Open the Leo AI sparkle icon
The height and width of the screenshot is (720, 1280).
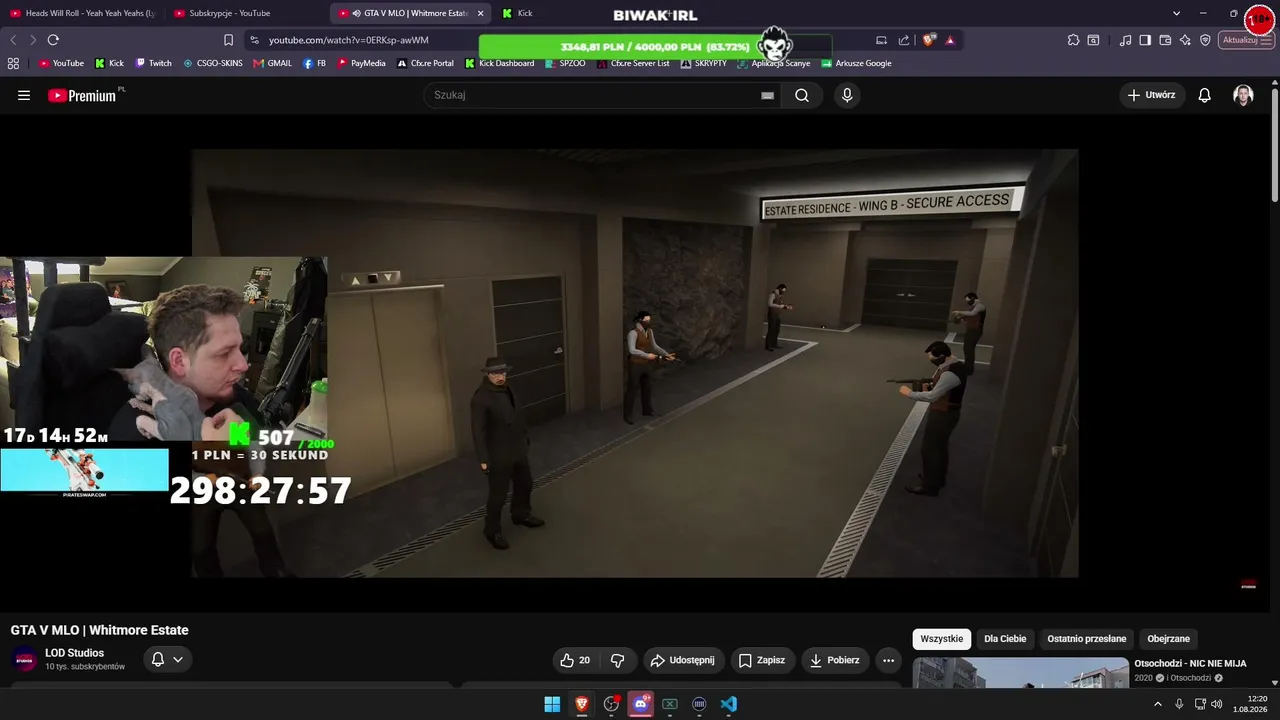[x=1185, y=40]
